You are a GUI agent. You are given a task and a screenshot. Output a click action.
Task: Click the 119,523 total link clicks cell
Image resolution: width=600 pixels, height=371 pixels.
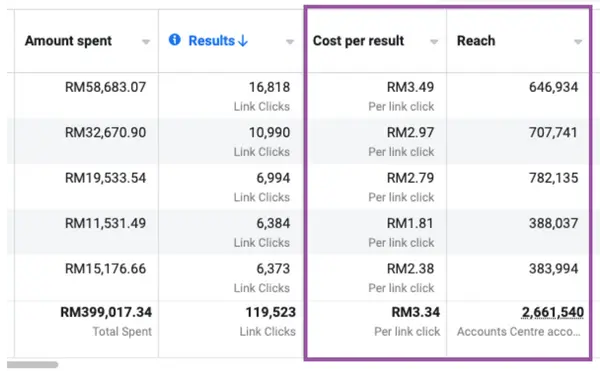click(x=271, y=312)
